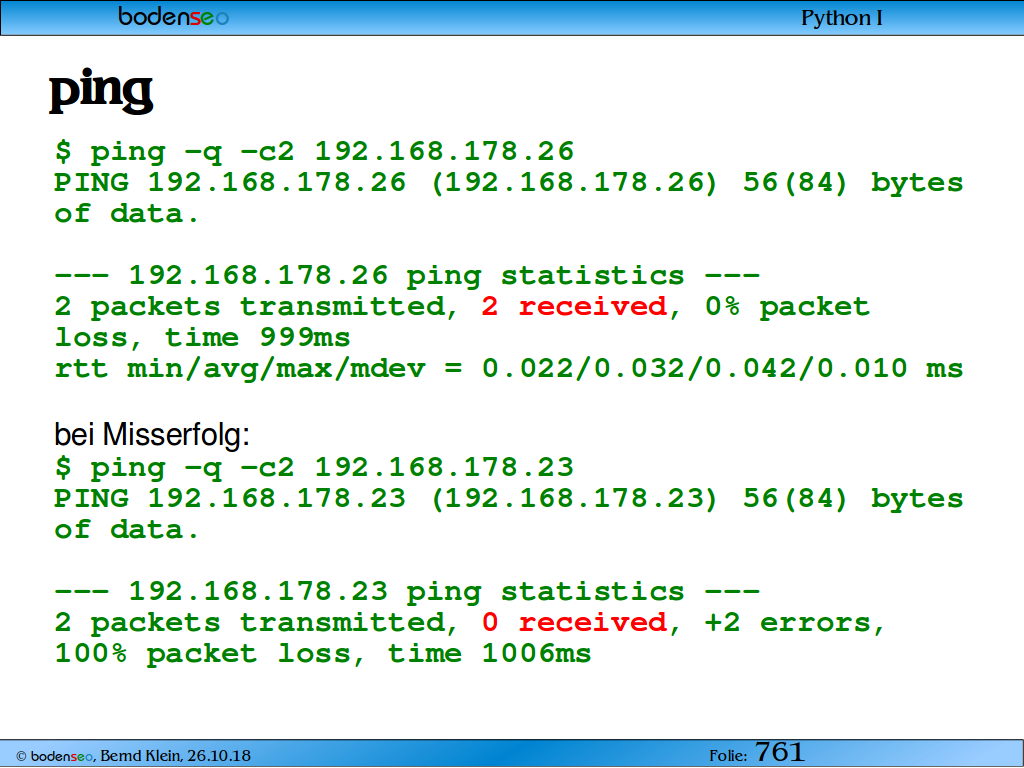Screen dimensions: 1024x768
Task: Click '100% packet loss, time 1006ms' line
Action: coord(323,654)
